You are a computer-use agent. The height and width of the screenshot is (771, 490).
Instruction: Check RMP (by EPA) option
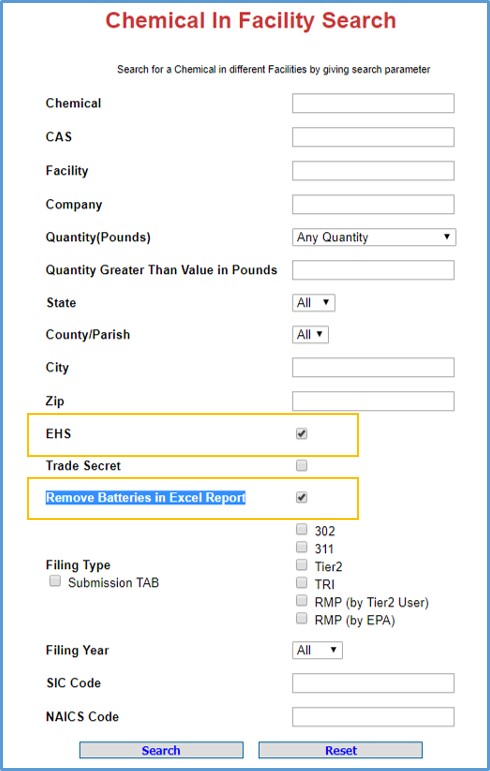(301, 618)
